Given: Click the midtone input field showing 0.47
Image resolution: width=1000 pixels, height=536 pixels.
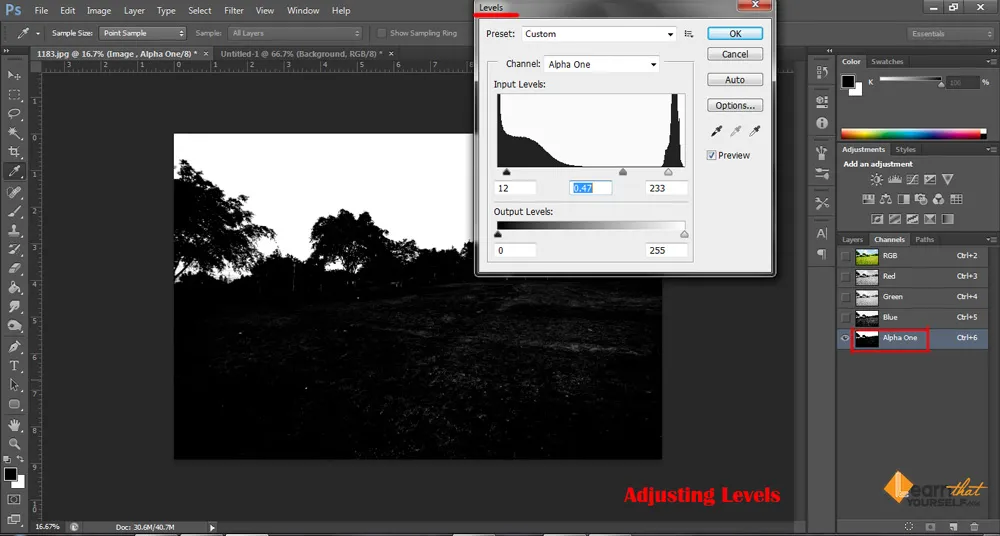Looking at the screenshot, I should (590, 188).
